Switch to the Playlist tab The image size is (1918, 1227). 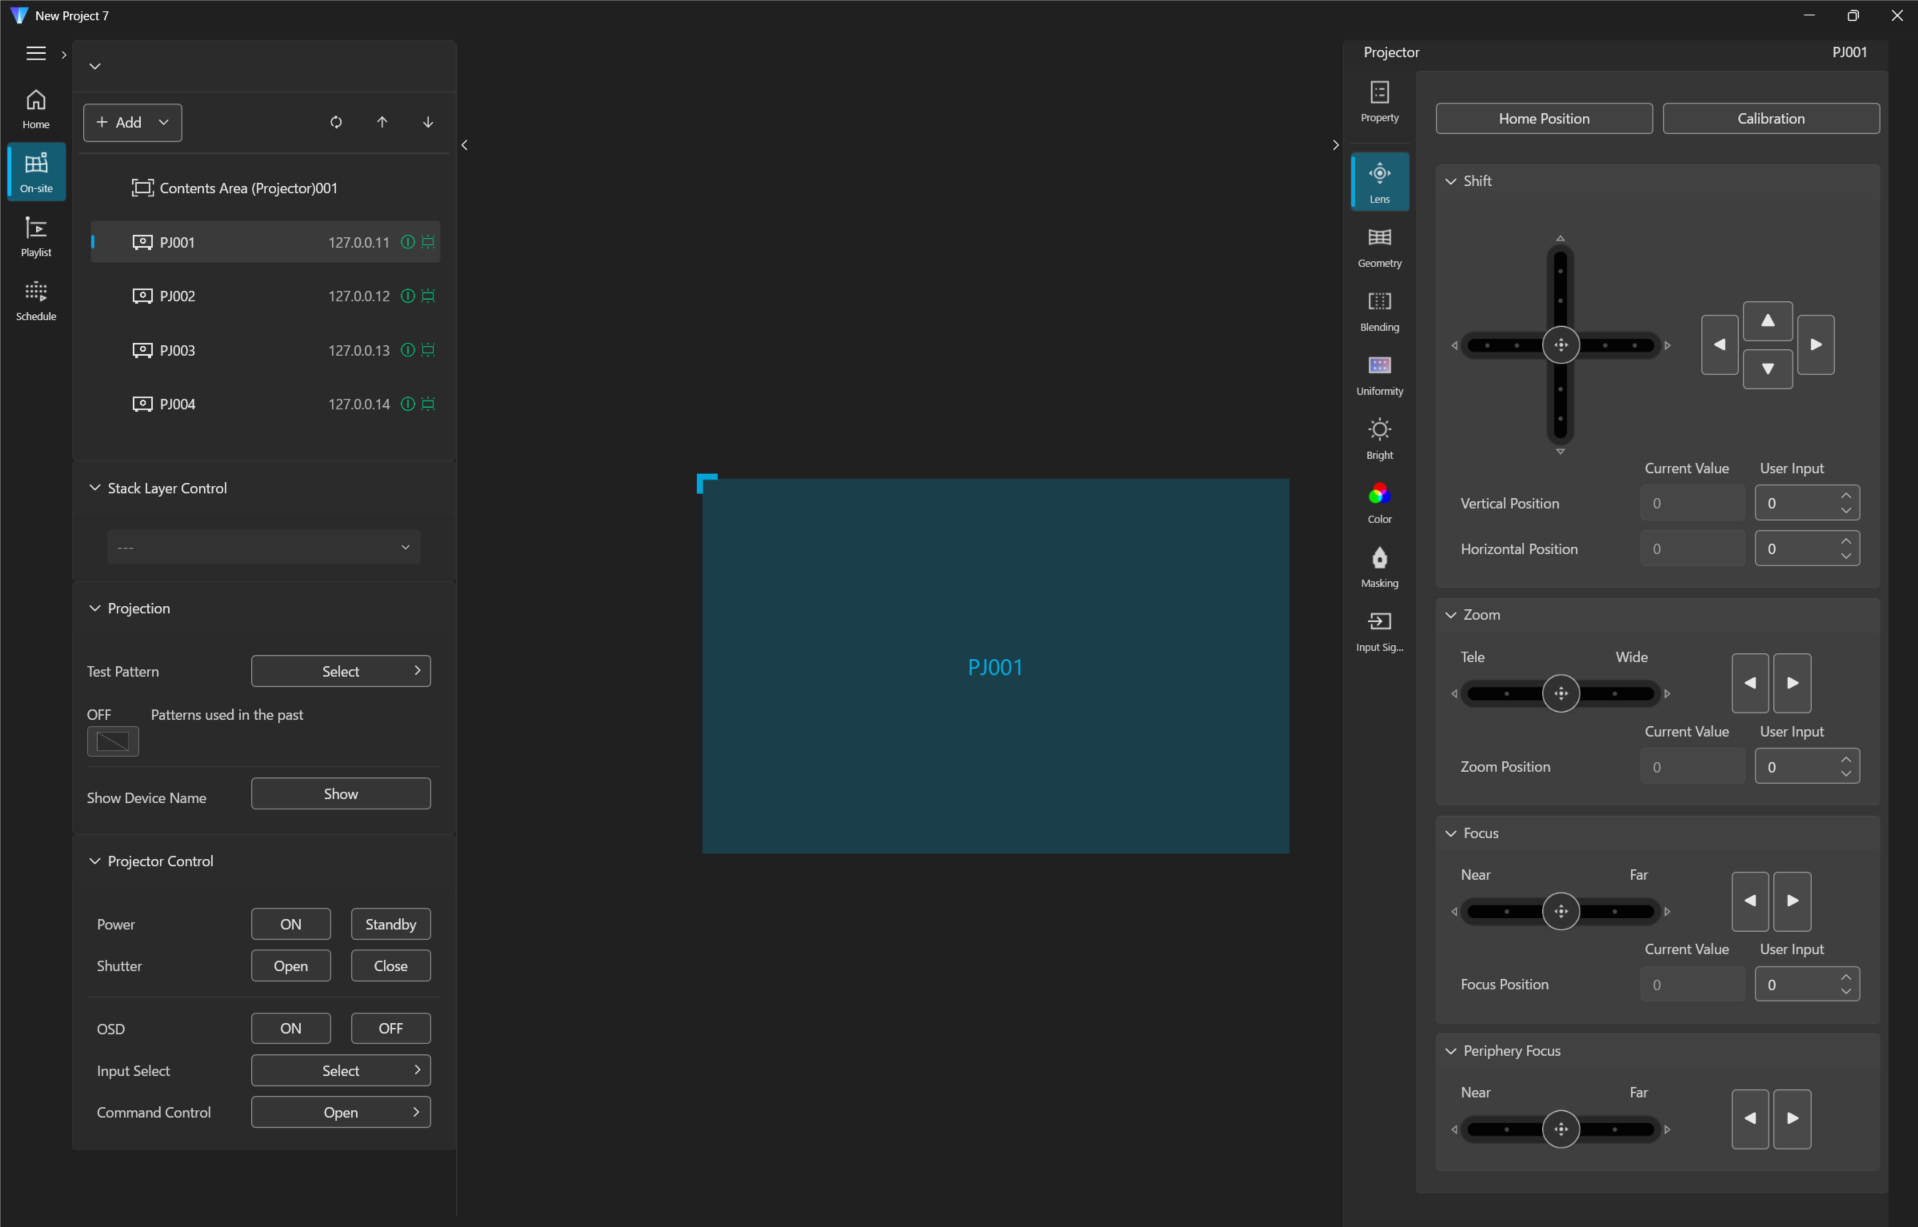coord(36,236)
